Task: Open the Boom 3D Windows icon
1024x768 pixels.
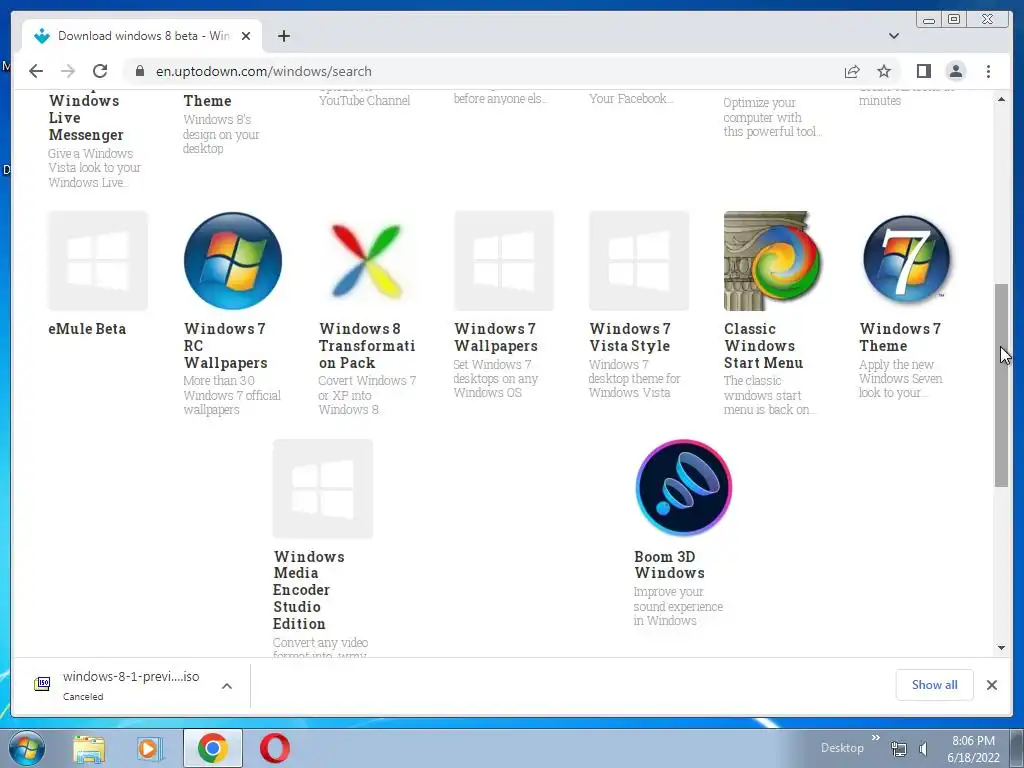Action: point(684,488)
